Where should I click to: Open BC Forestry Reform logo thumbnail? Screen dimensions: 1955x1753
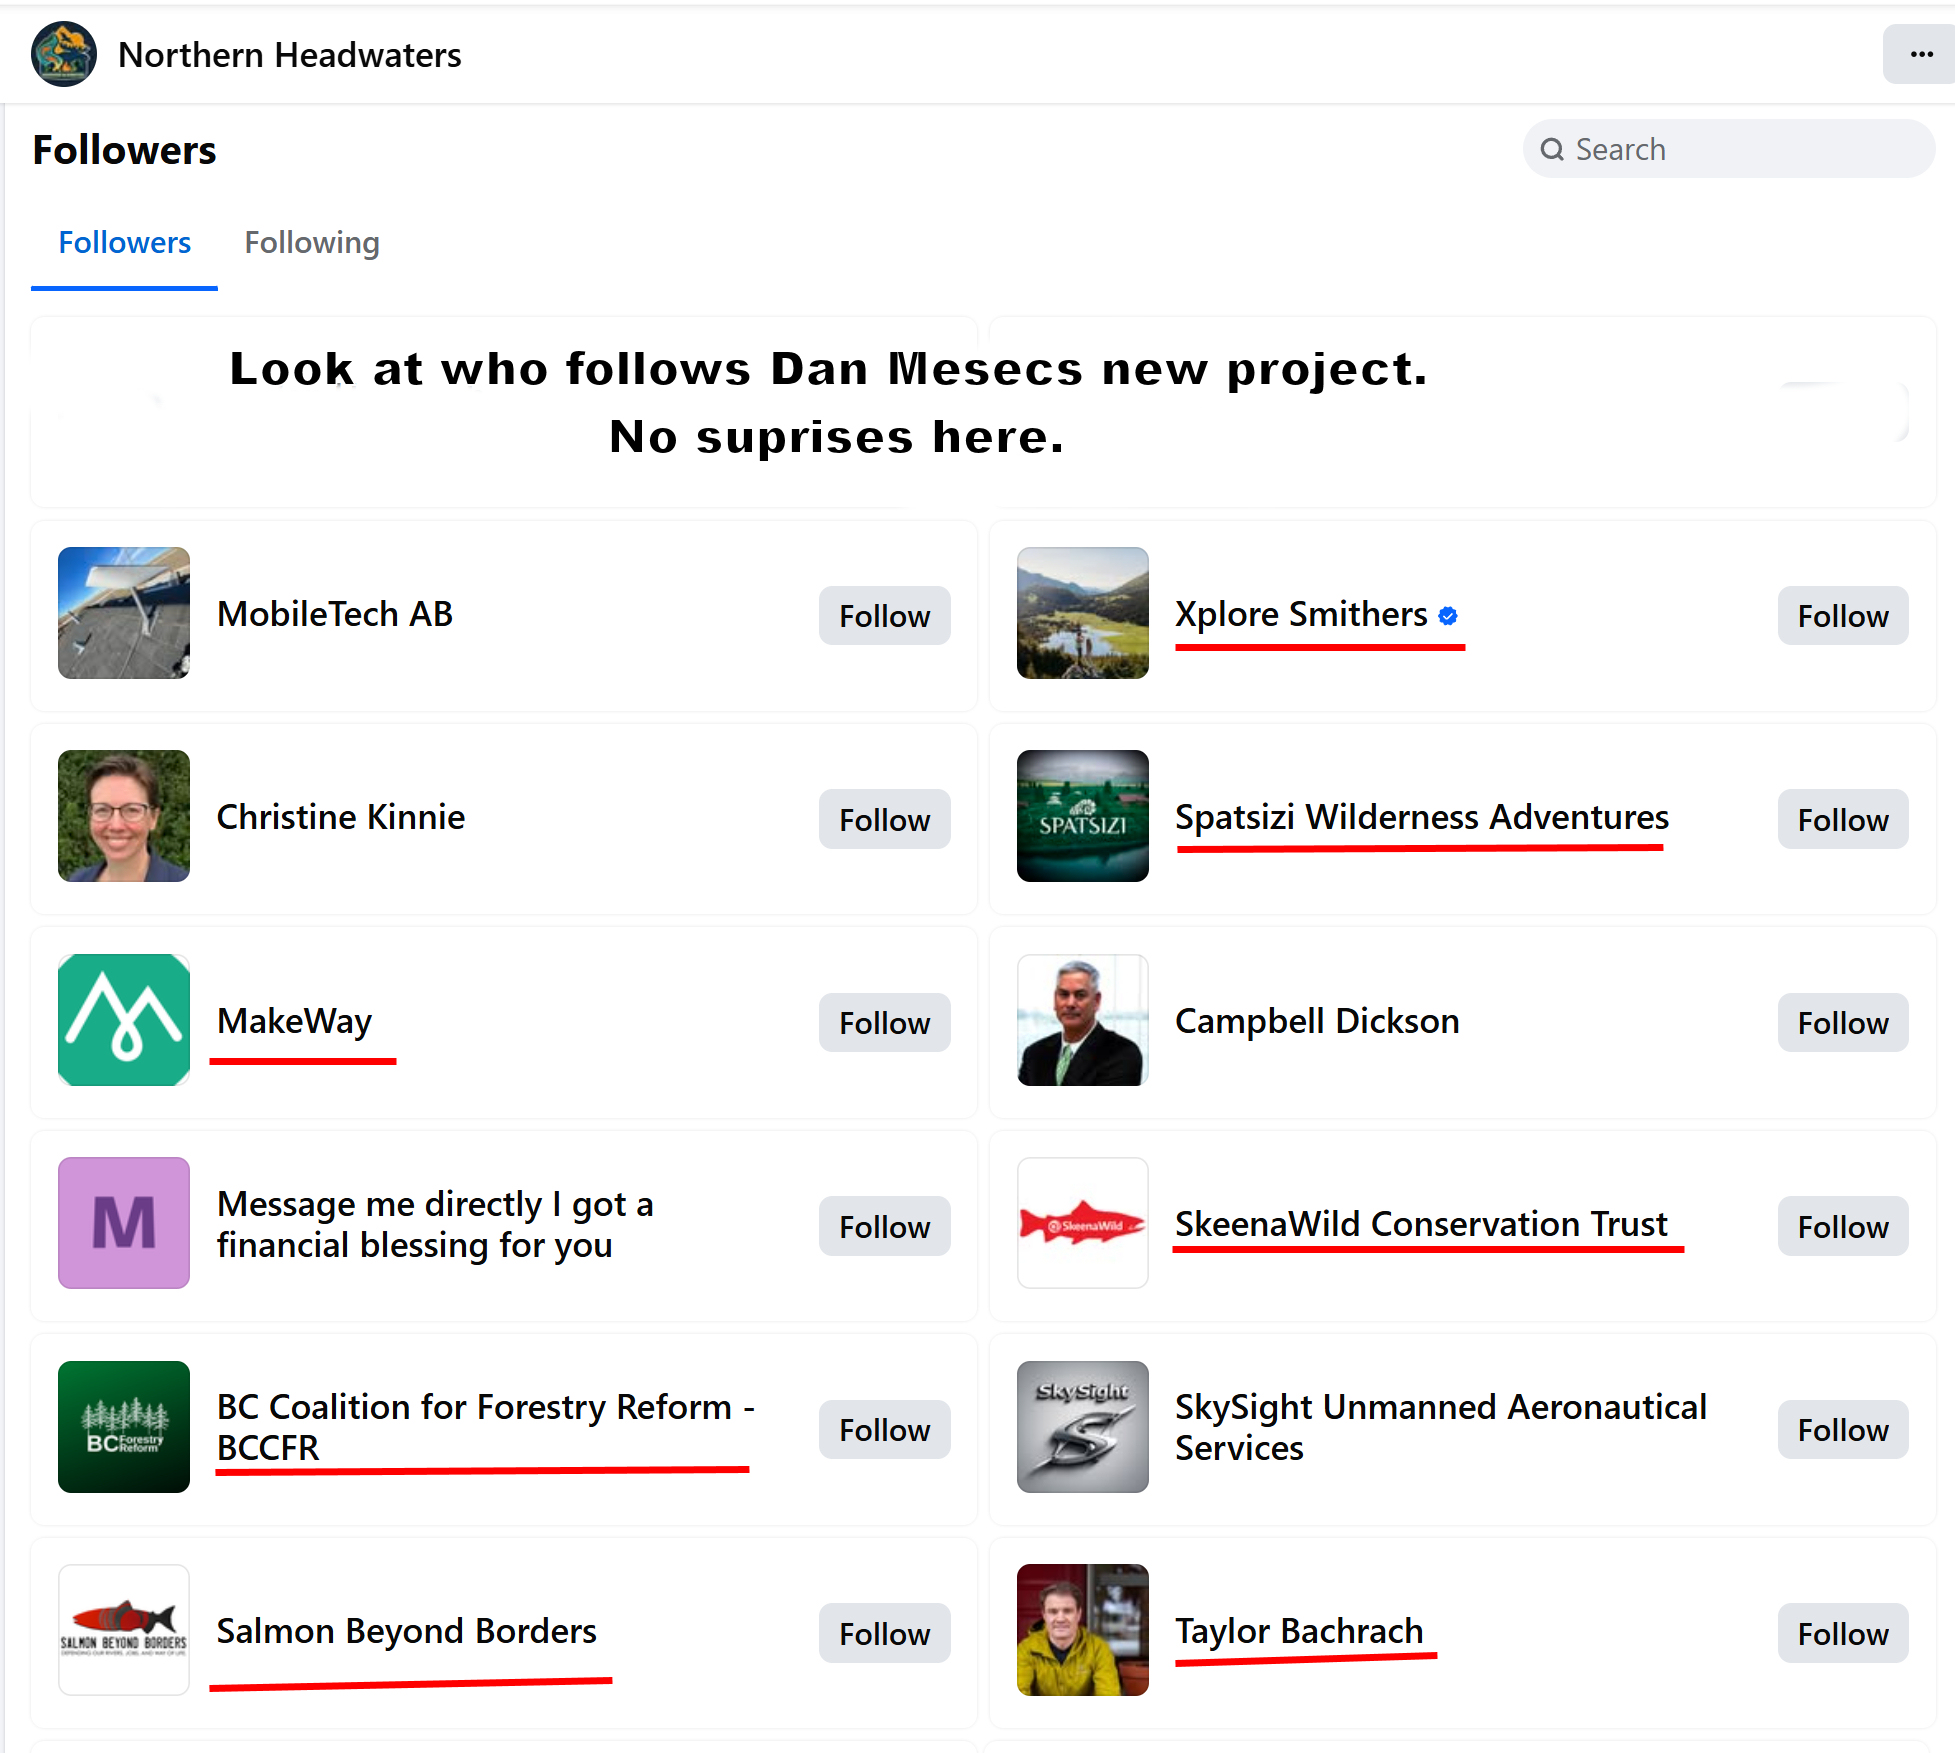[124, 1427]
